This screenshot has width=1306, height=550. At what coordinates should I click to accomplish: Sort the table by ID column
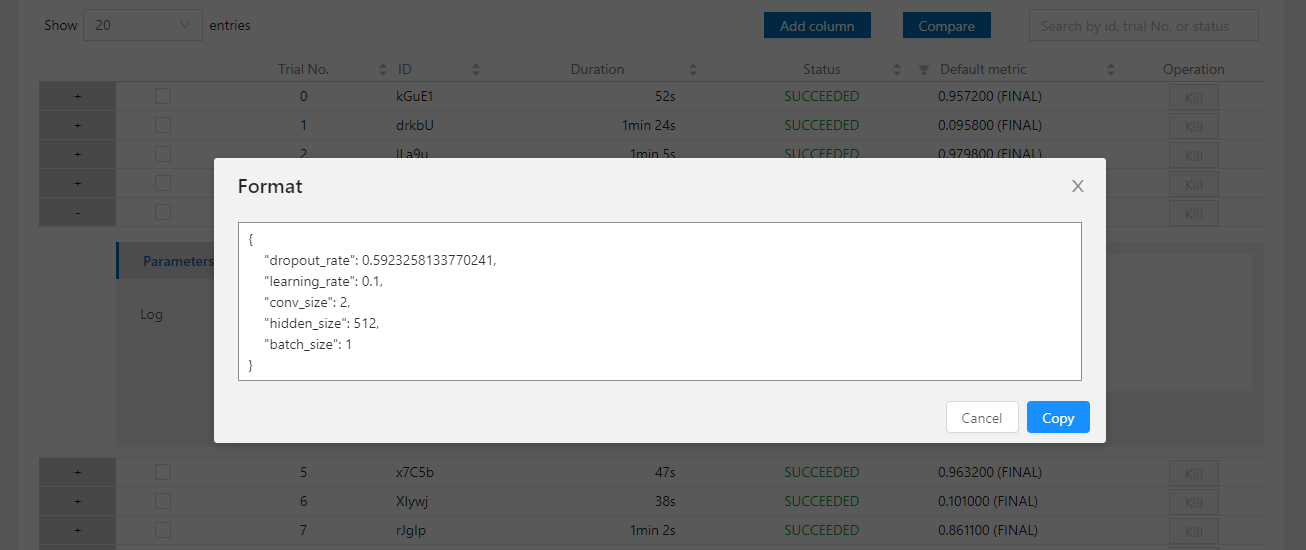pos(476,70)
